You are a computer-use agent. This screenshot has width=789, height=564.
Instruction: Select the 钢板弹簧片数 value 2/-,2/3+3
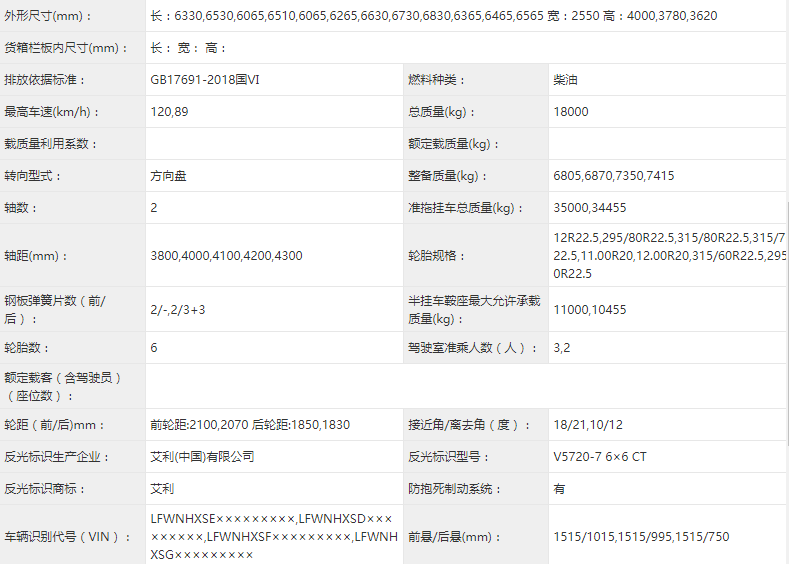[x=178, y=310]
